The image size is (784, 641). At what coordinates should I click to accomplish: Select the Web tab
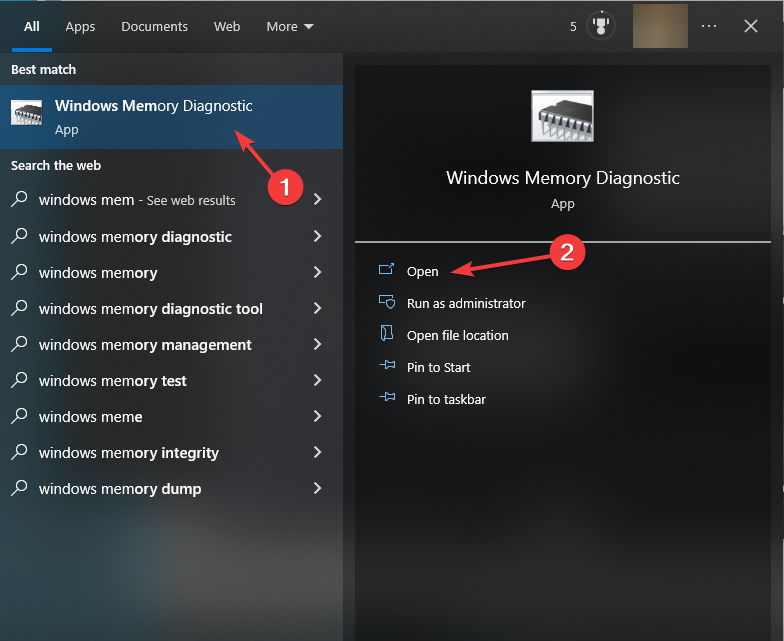click(227, 26)
